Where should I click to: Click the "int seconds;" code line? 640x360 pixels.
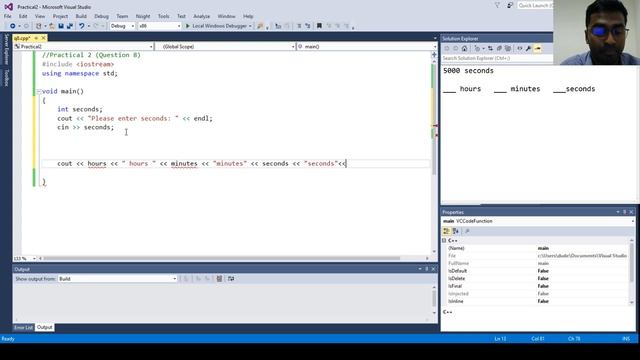point(80,109)
